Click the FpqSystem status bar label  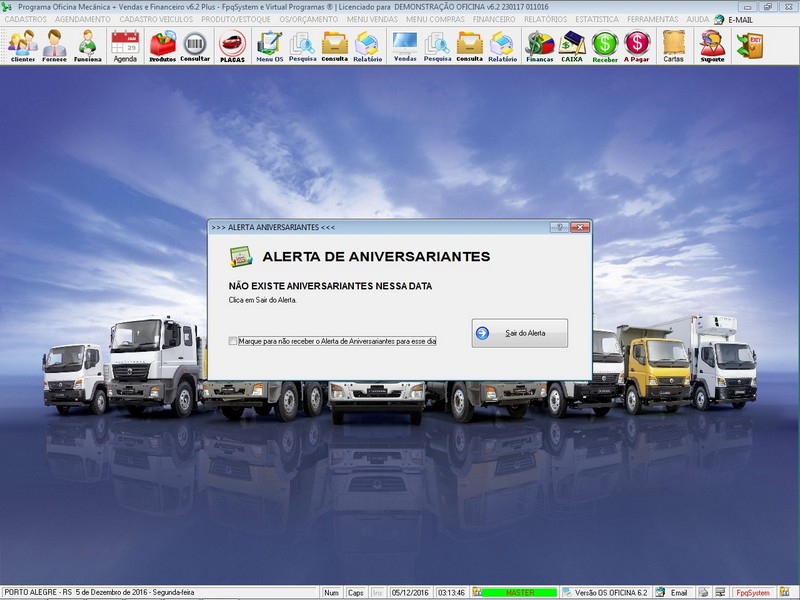pyautogui.click(x=753, y=592)
